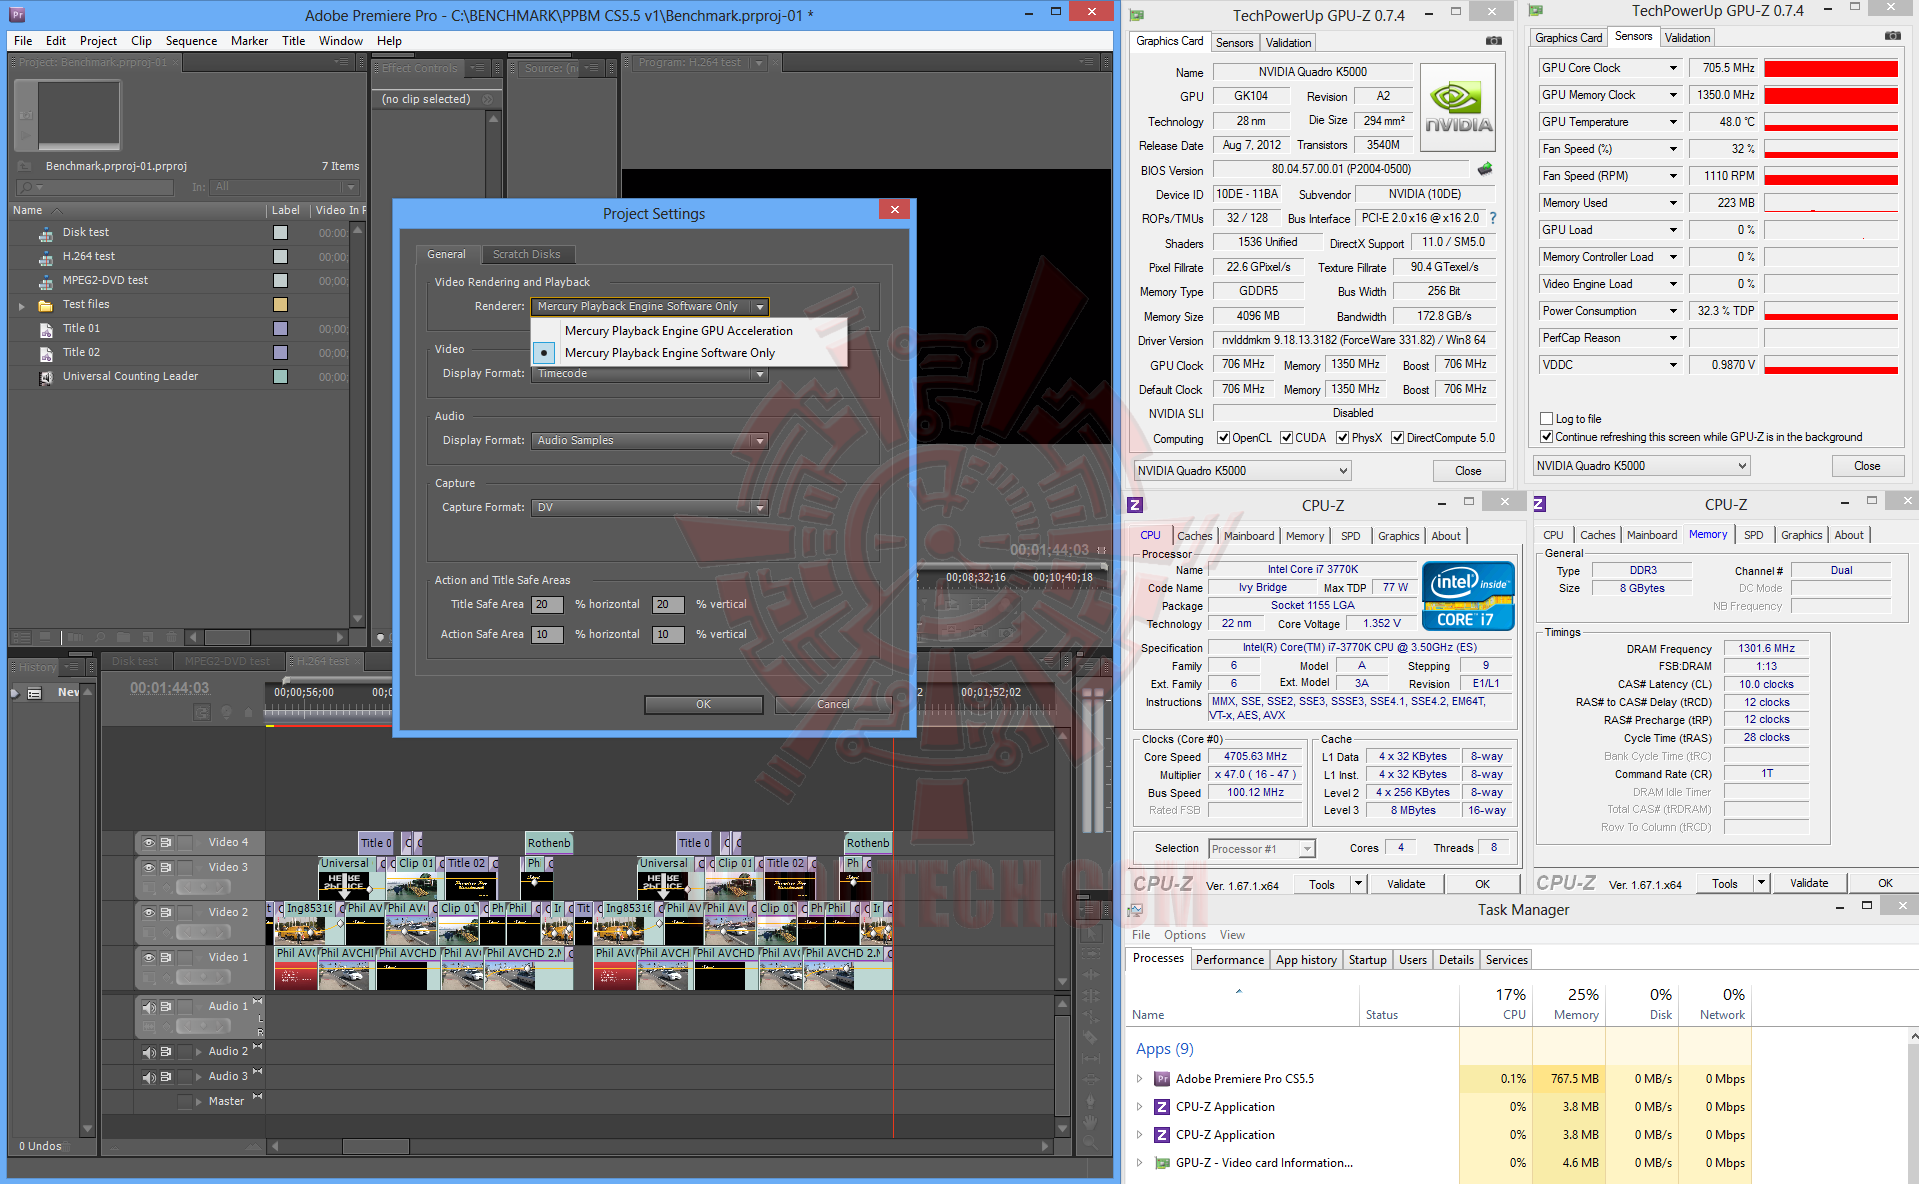Toggle Continue refreshing in background checkbox

pos(1547,437)
